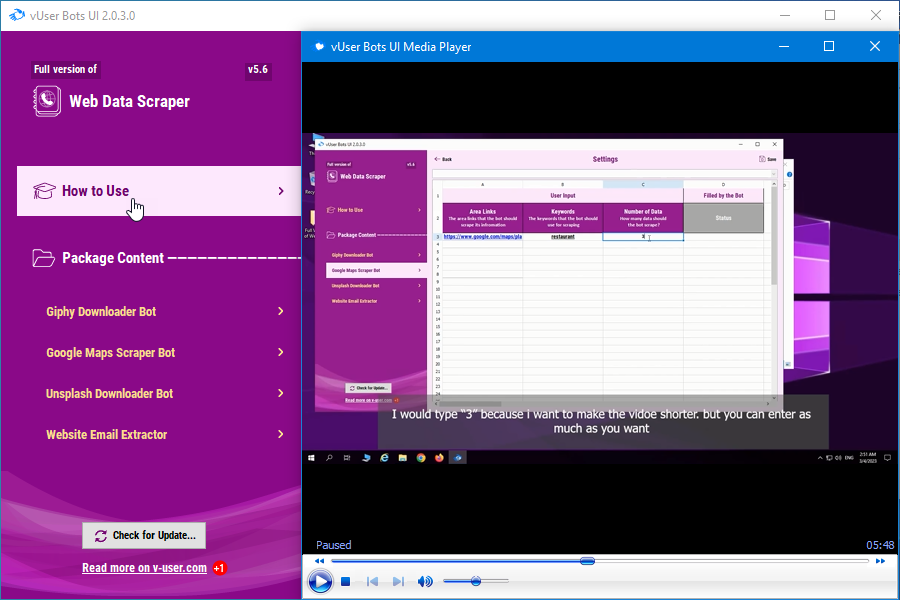This screenshot has height=600, width=900.
Task: Expand the Google Maps Scraper Bot chevron
Action: pyautogui.click(x=281, y=352)
